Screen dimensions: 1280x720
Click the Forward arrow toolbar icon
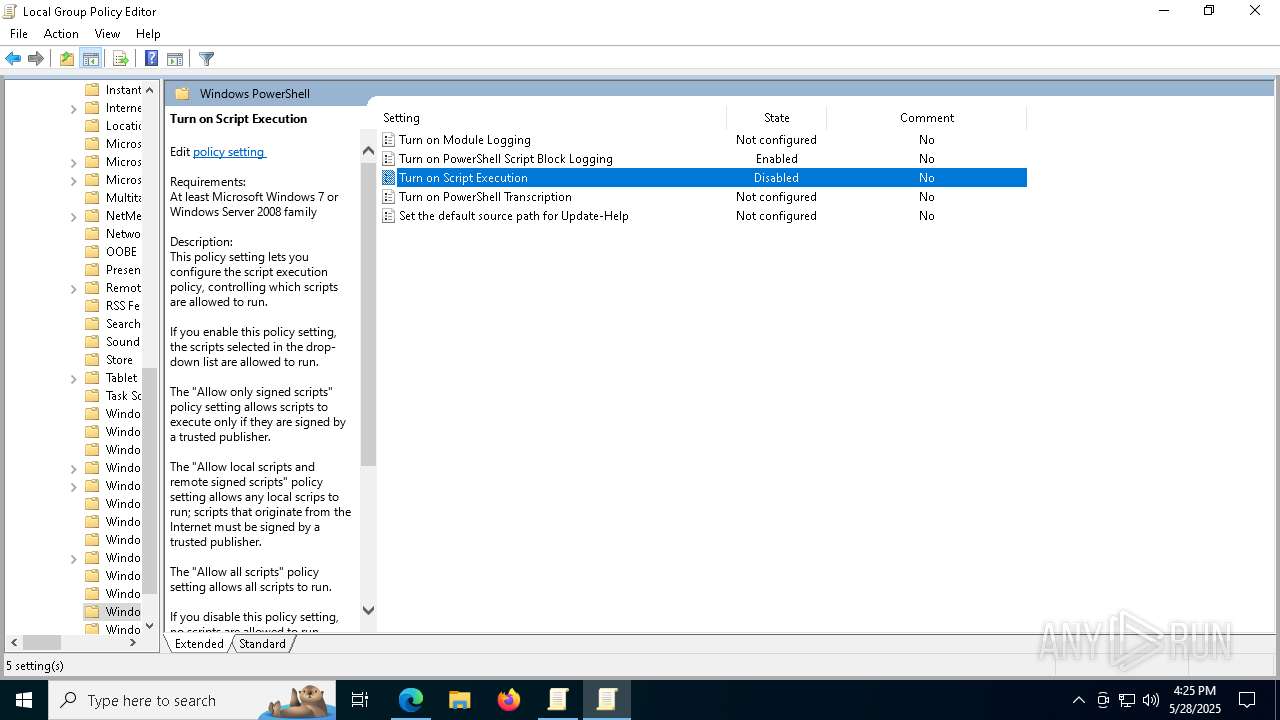point(36,59)
